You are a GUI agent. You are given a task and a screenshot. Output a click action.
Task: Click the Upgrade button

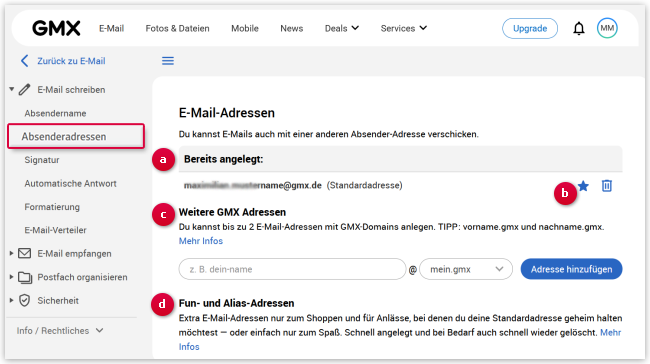click(x=530, y=28)
